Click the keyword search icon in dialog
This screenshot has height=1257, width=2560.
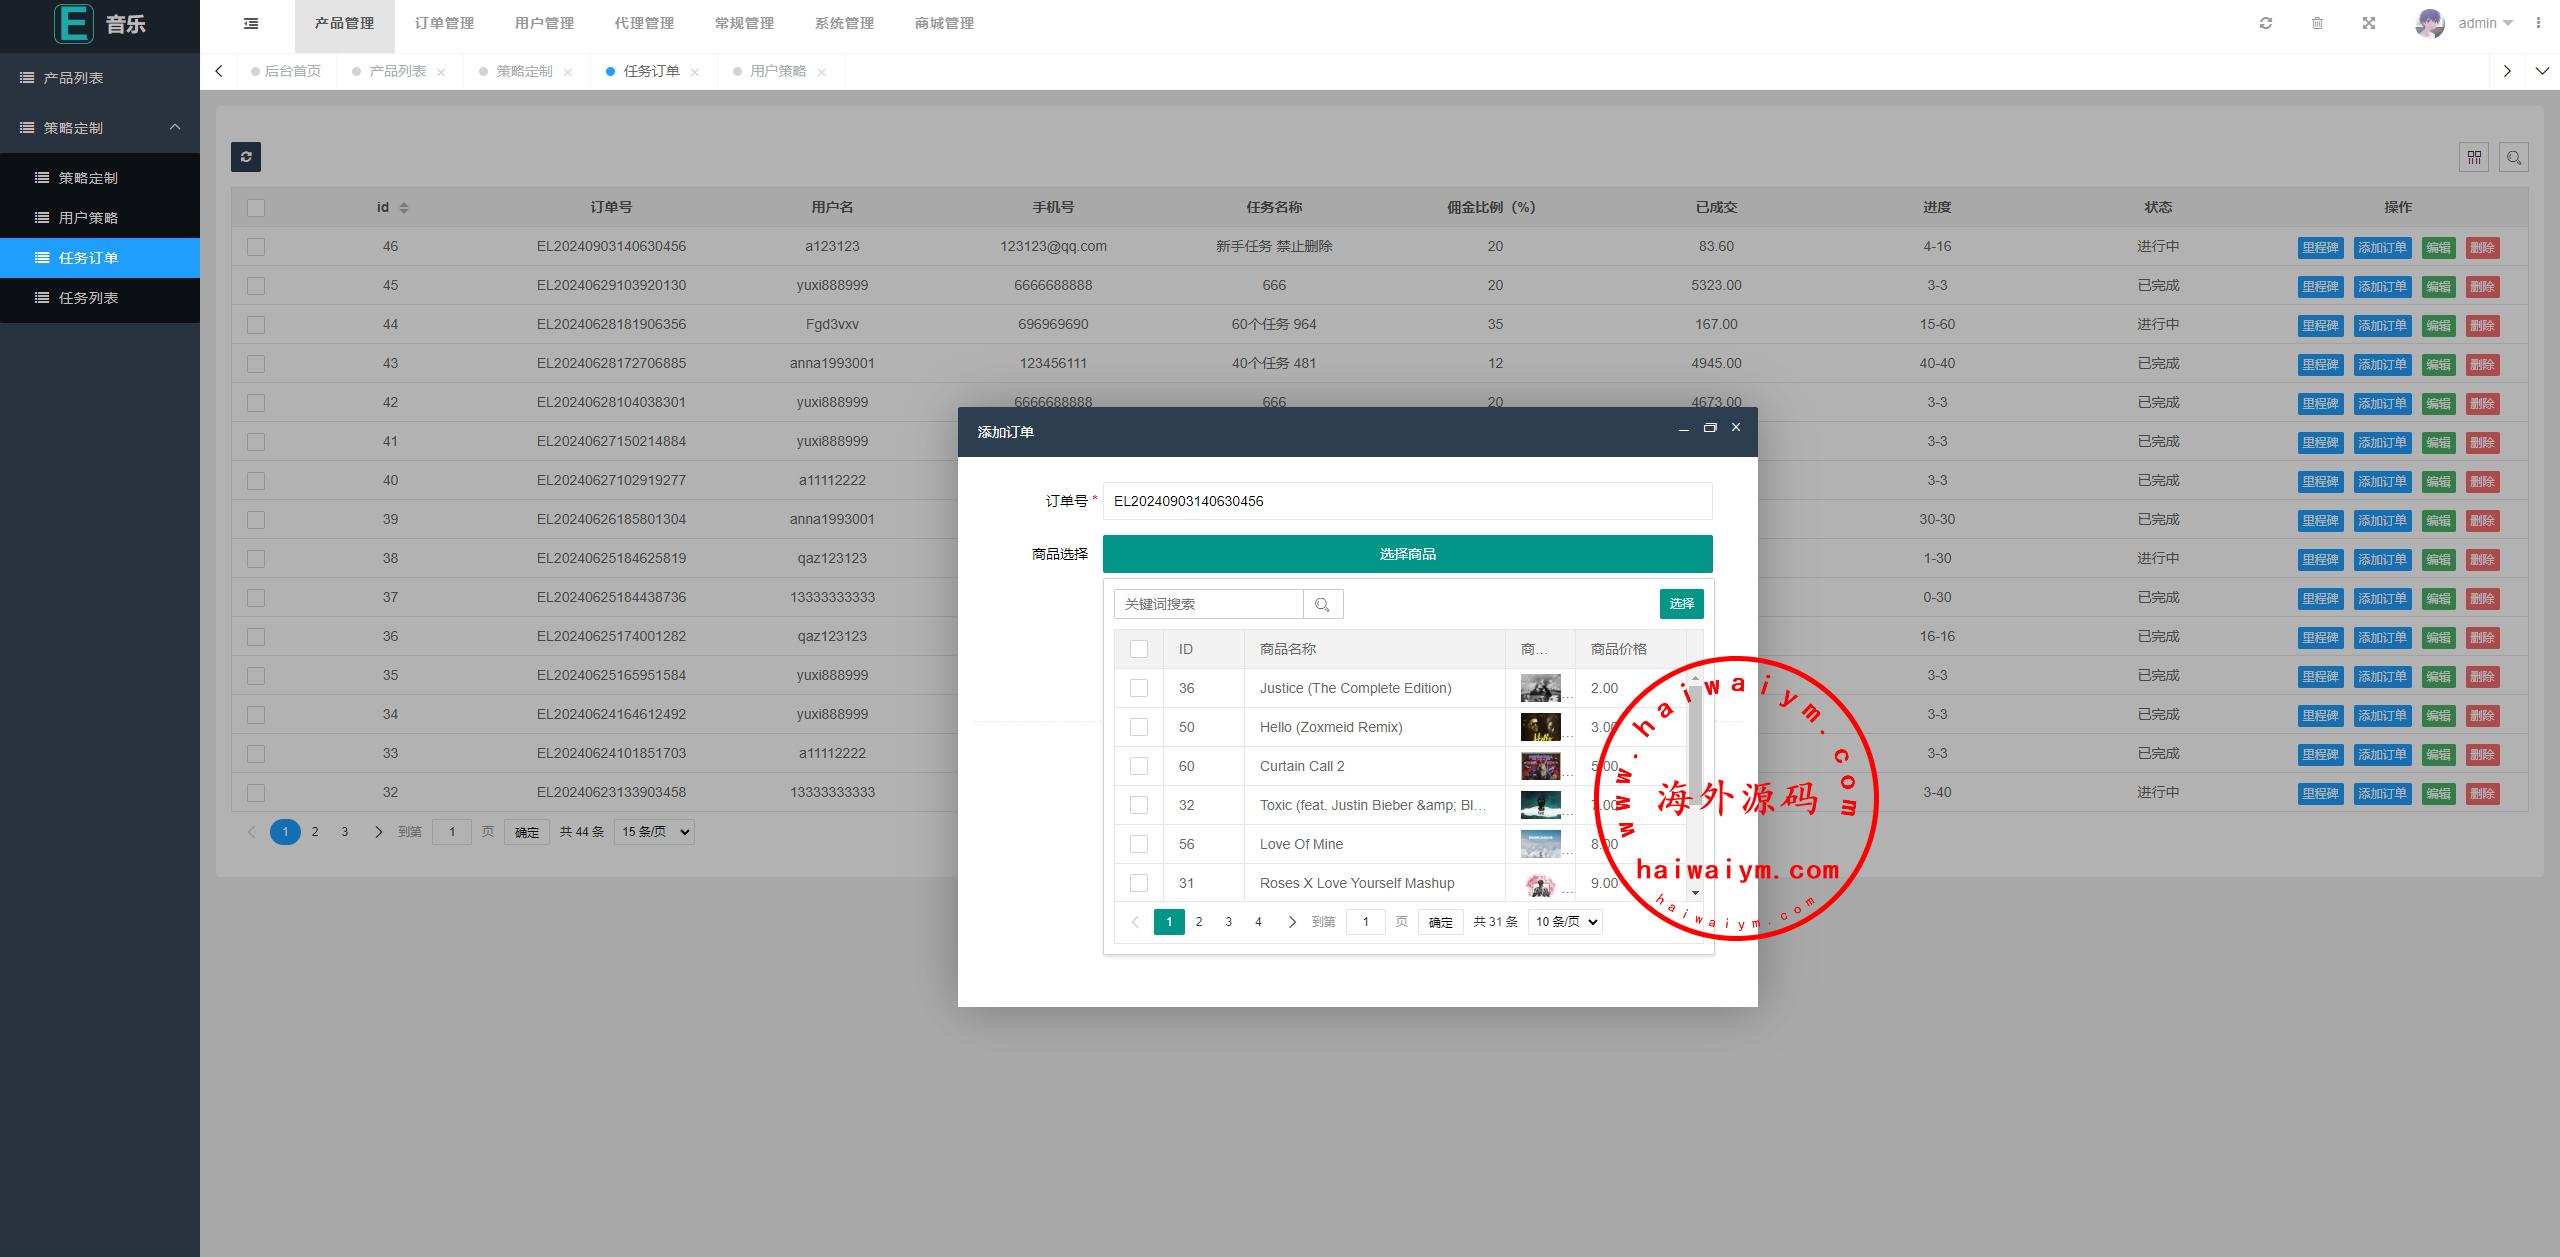click(x=1322, y=604)
